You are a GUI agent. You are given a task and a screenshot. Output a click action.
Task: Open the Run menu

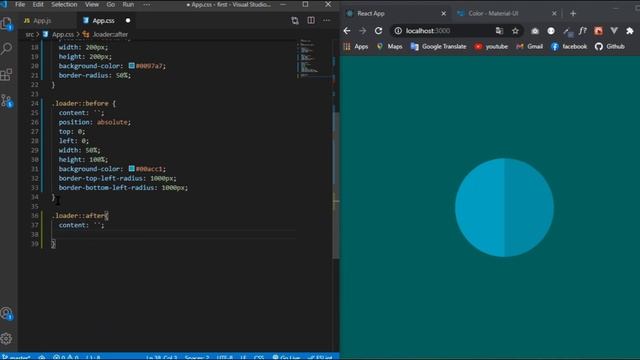(128, 4)
